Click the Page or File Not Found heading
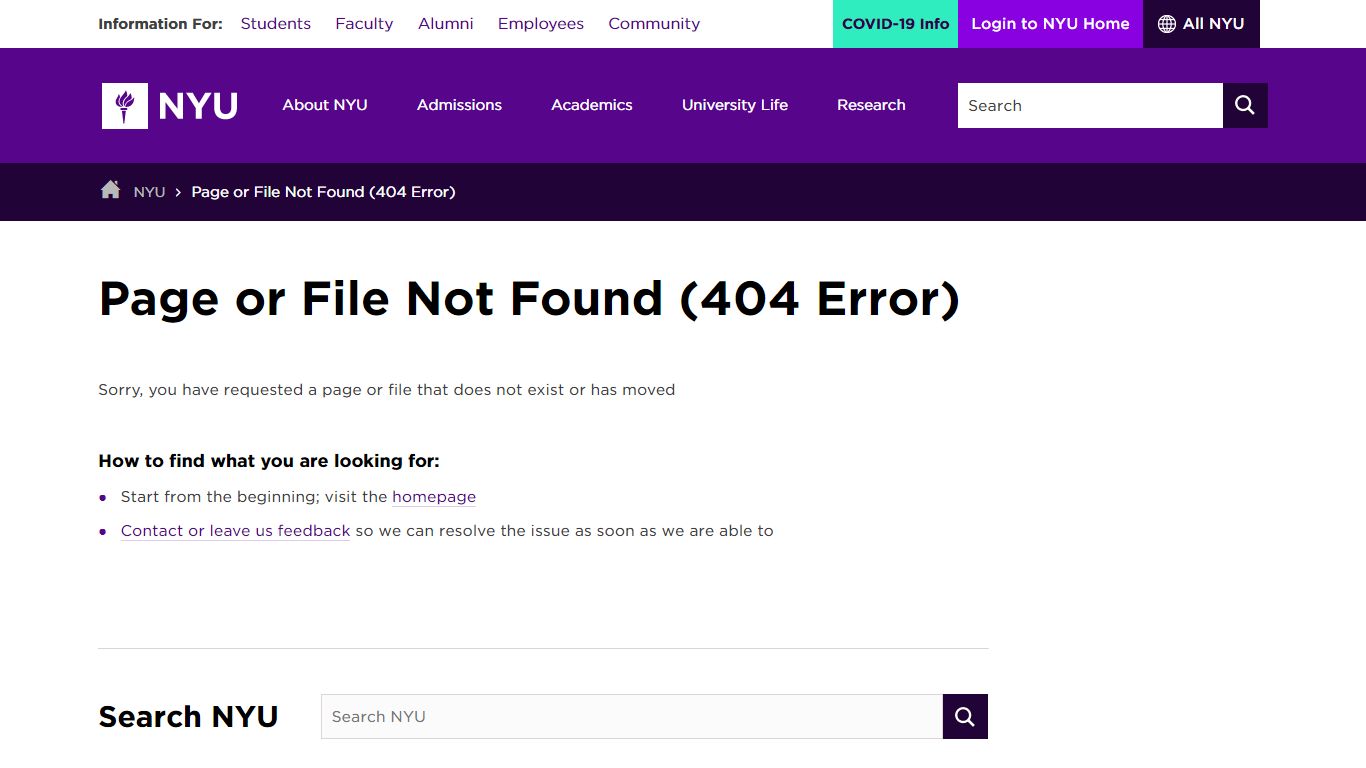This screenshot has width=1366, height=768. pos(529,298)
